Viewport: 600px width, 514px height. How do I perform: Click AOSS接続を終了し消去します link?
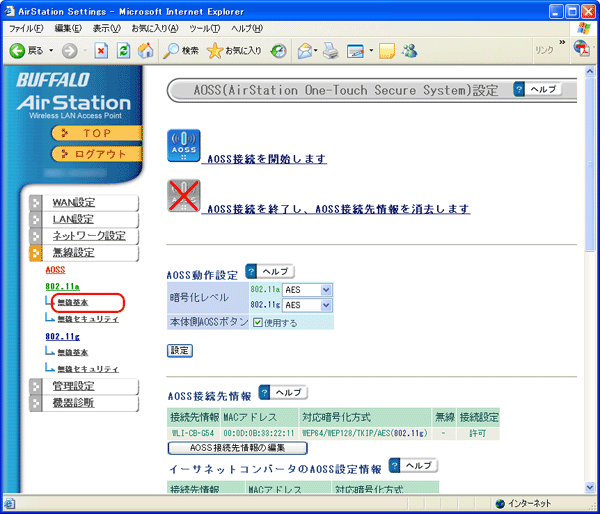tap(338, 209)
